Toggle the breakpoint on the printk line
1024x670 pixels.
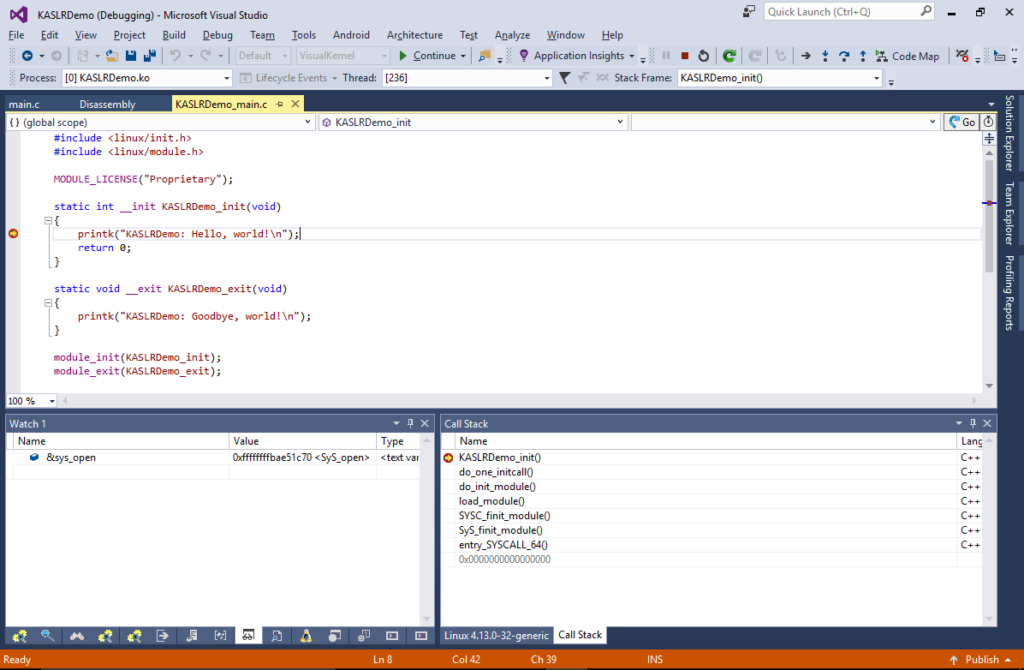click(x=13, y=233)
